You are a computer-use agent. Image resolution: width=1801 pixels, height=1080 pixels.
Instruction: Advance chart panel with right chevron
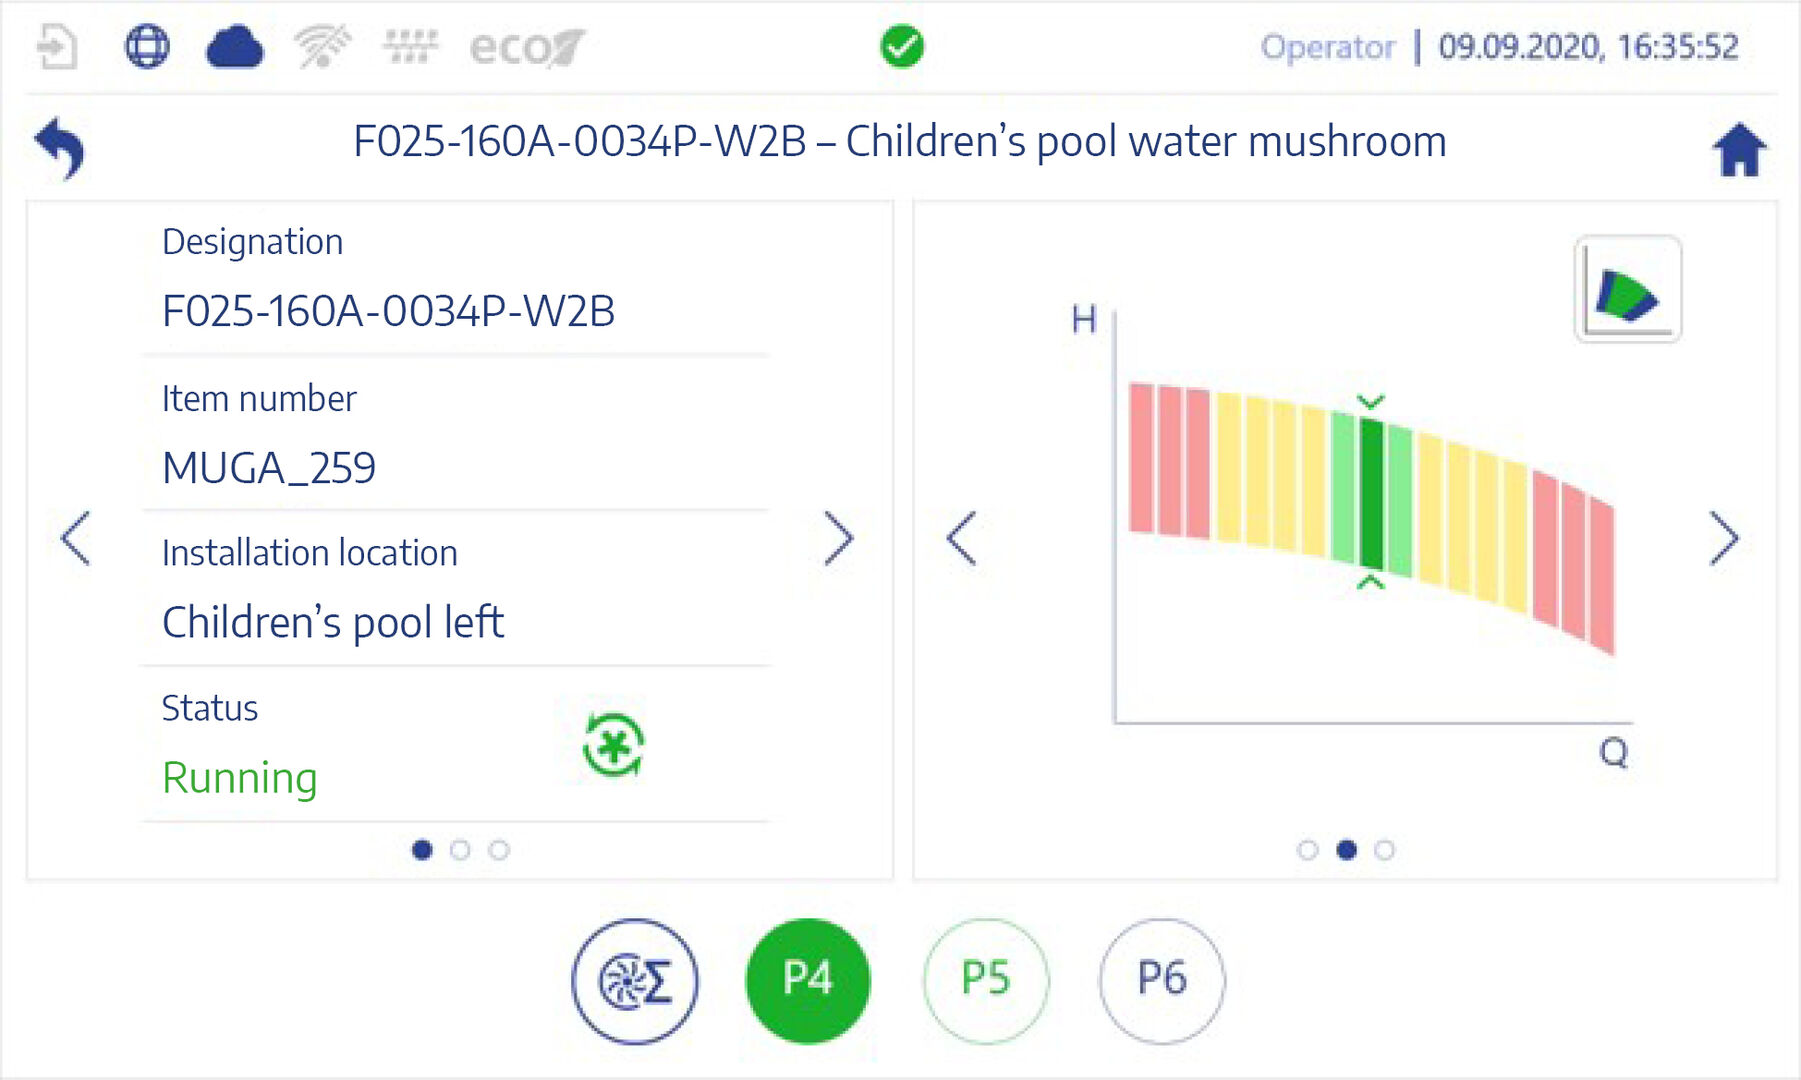(1723, 539)
